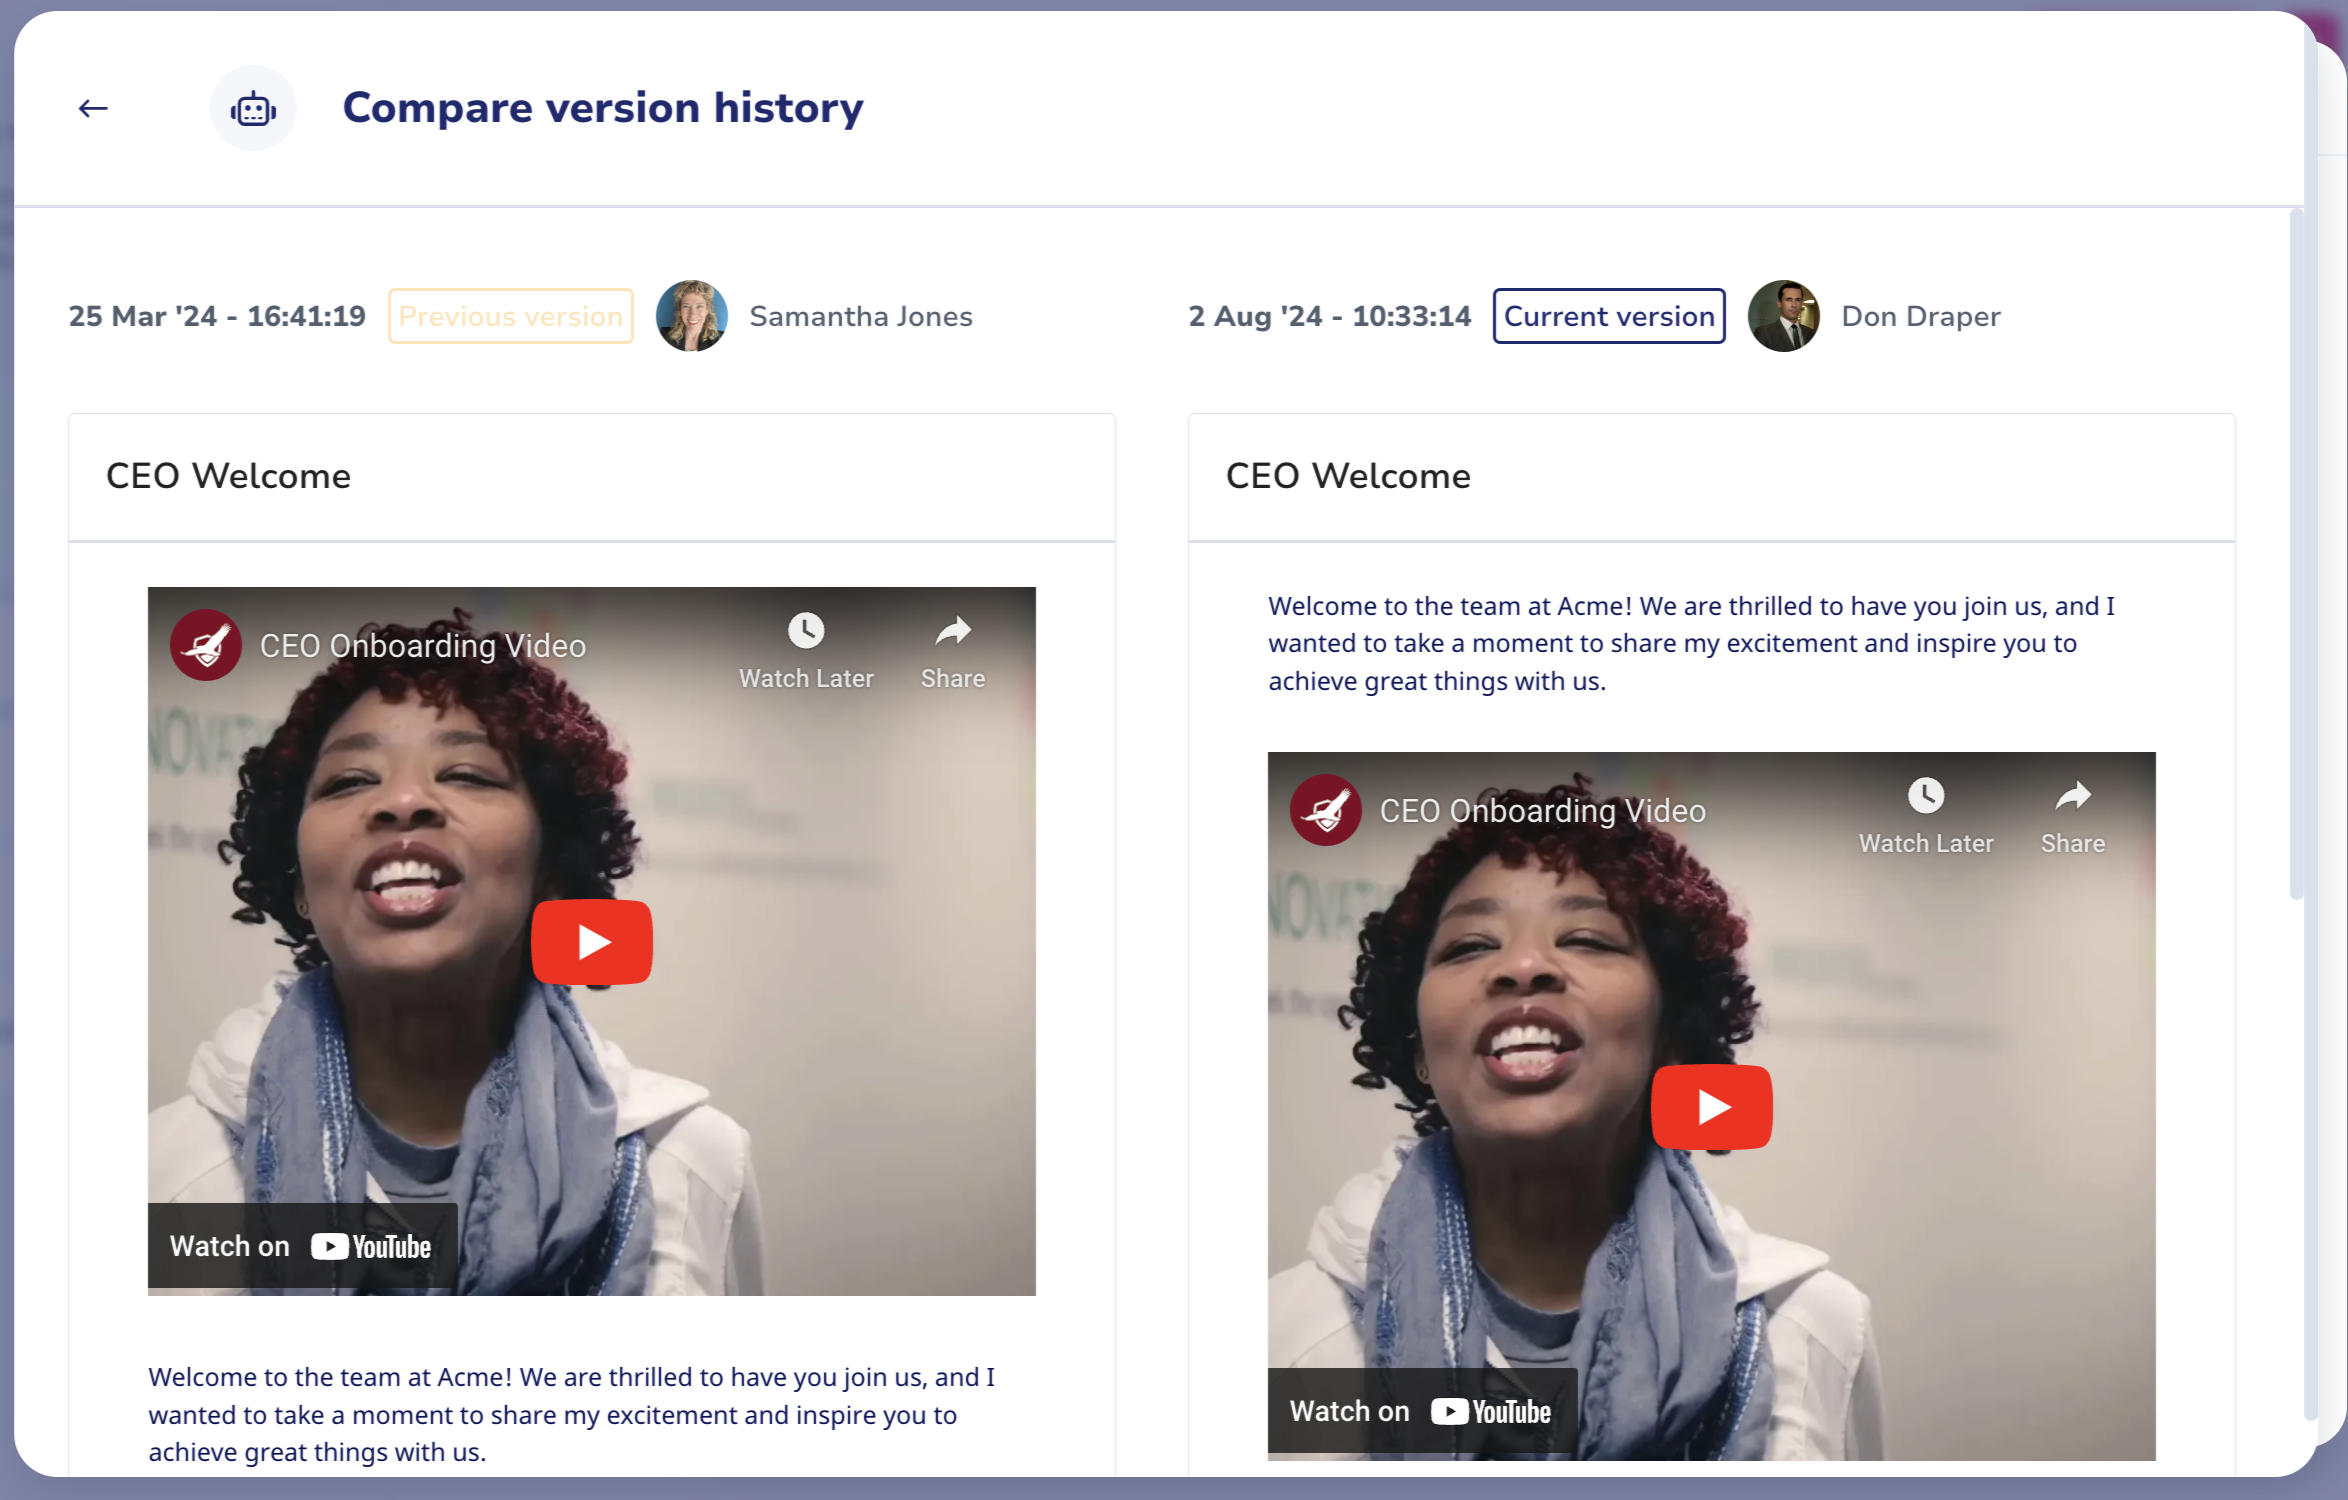Click Share arrow in right video
Image resolution: width=2348 pixels, height=1500 pixels.
[x=2073, y=796]
